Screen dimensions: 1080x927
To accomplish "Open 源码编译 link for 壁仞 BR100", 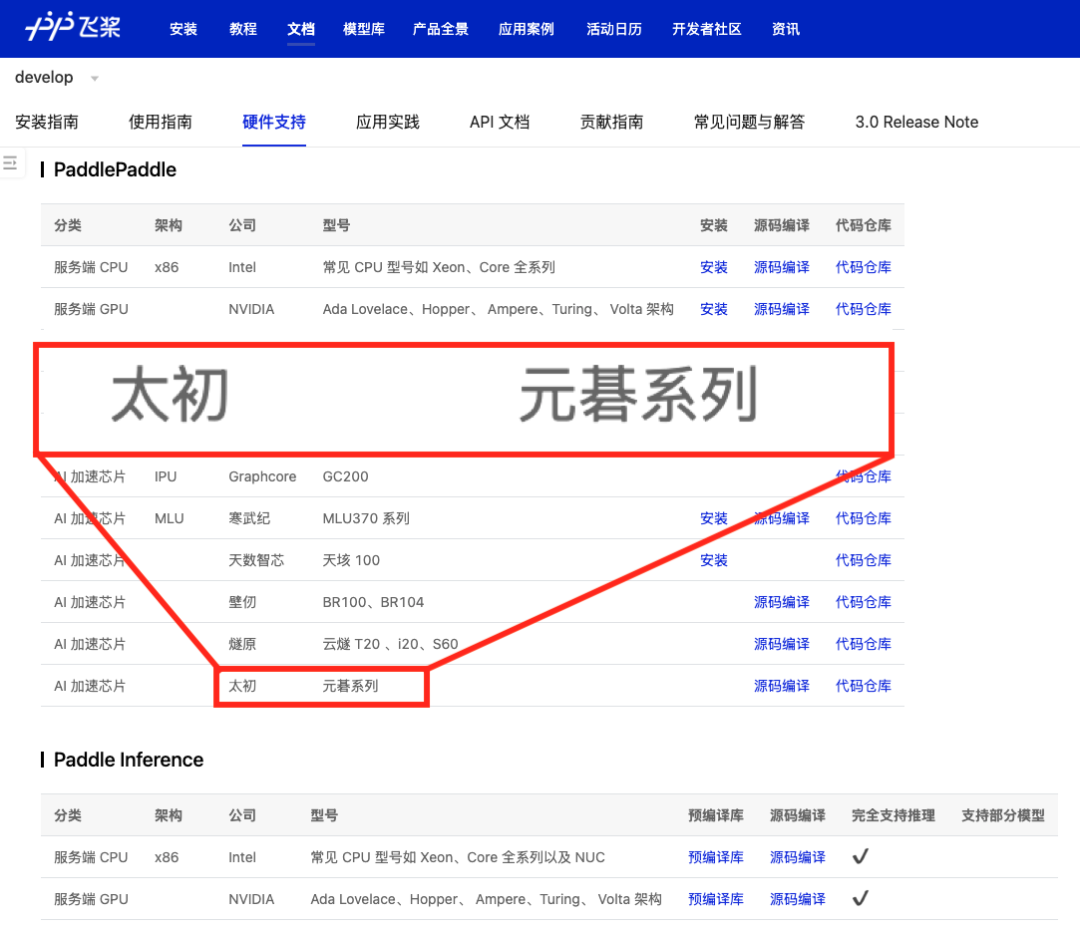I will click(781, 602).
